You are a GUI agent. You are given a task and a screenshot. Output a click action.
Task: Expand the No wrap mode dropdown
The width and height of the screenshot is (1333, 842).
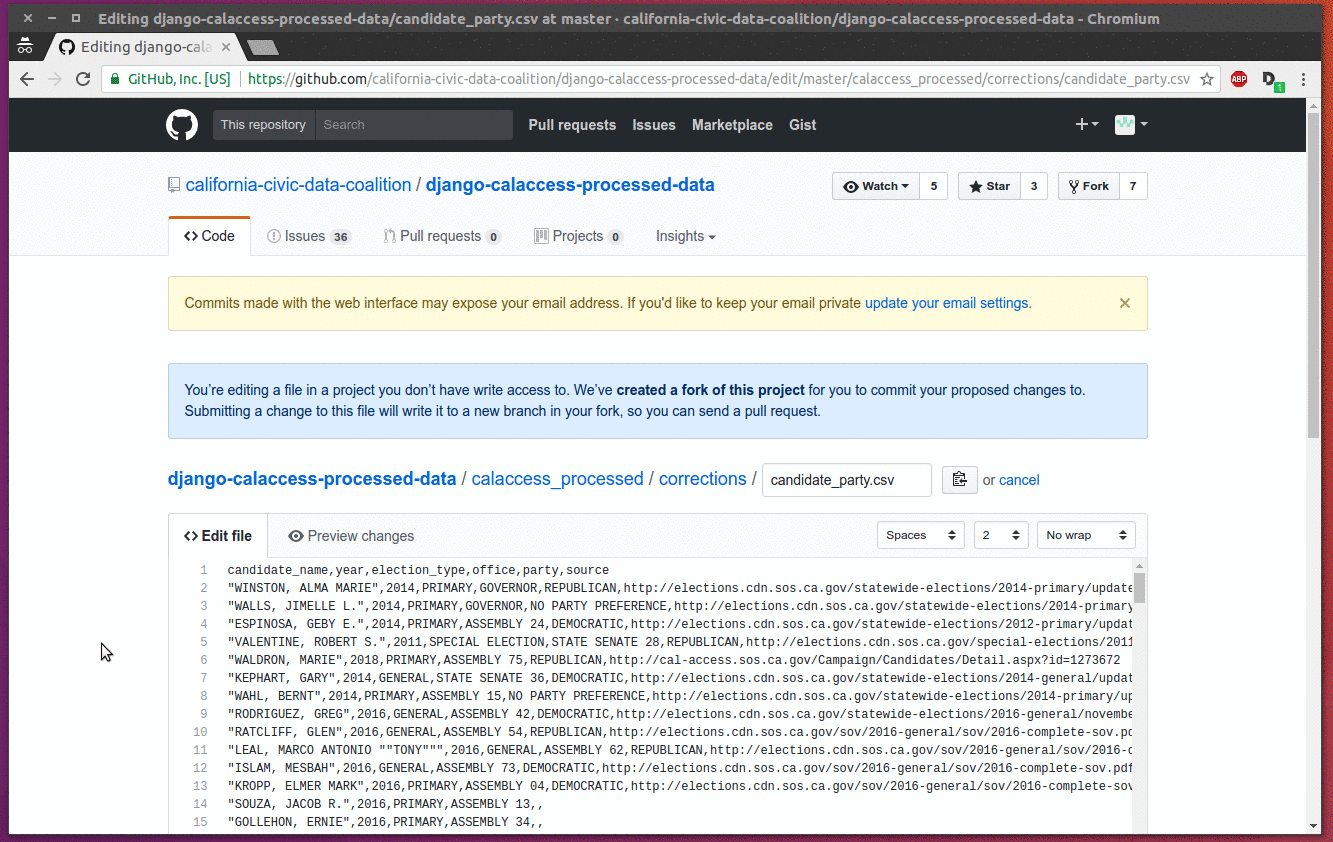coord(1085,535)
